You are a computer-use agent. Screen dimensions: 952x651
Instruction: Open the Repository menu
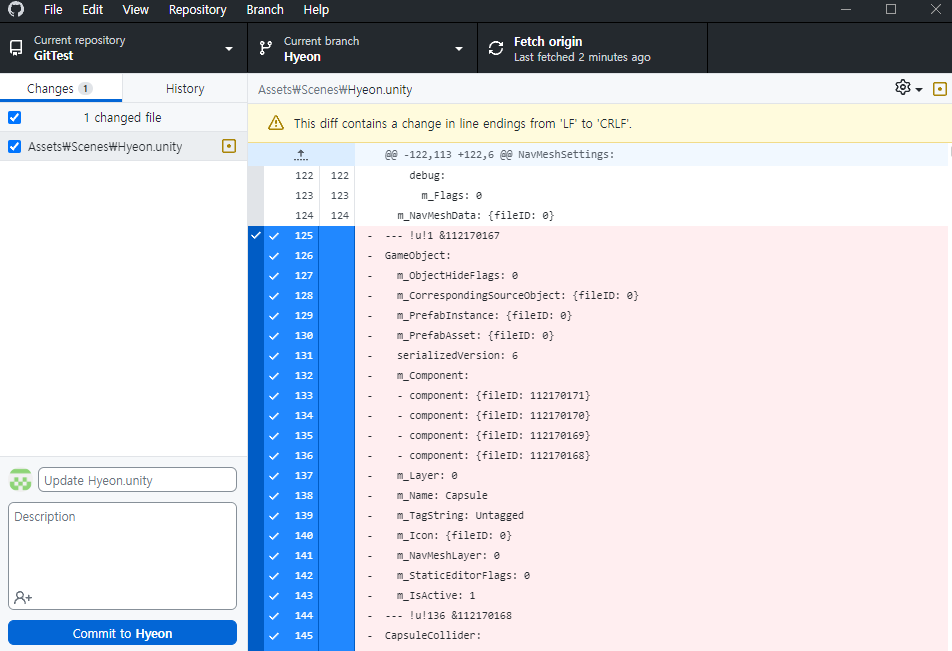click(x=197, y=10)
